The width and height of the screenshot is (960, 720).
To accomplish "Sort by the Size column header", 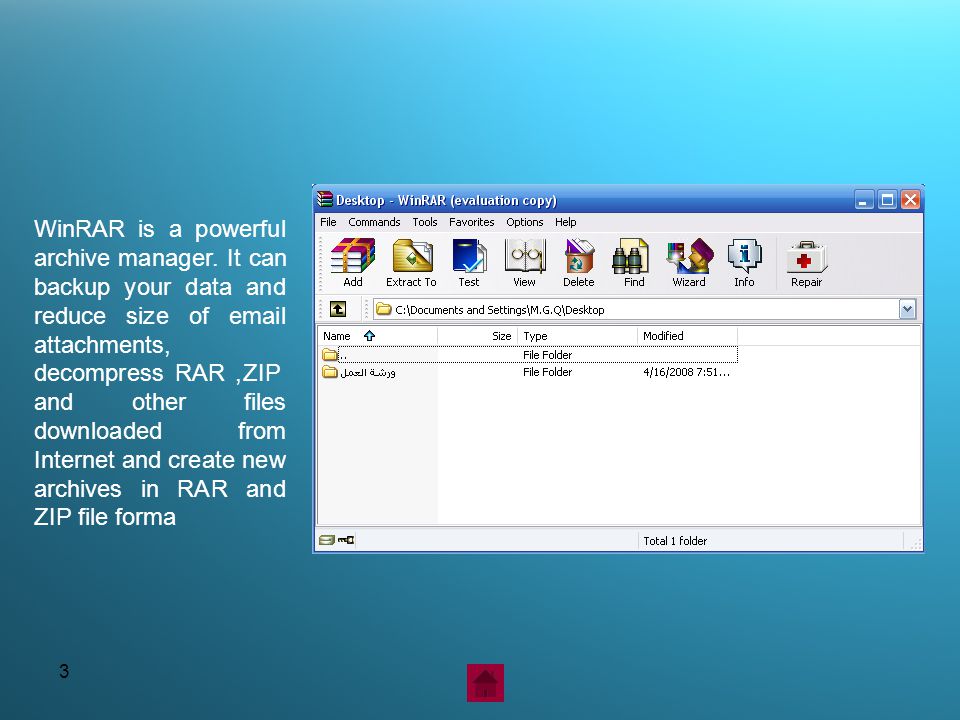I will [x=478, y=336].
